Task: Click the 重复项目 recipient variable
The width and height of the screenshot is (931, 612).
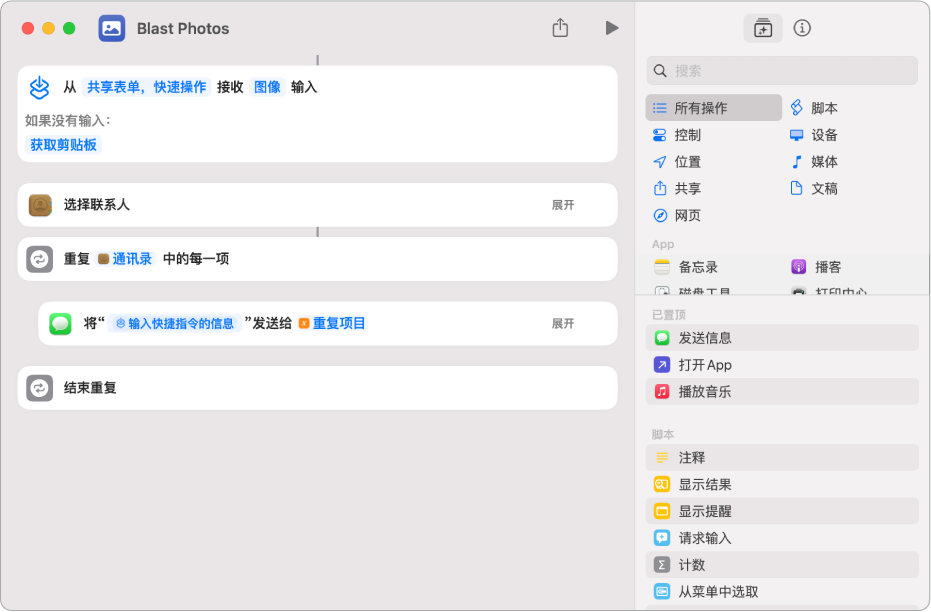Action: point(332,324)
